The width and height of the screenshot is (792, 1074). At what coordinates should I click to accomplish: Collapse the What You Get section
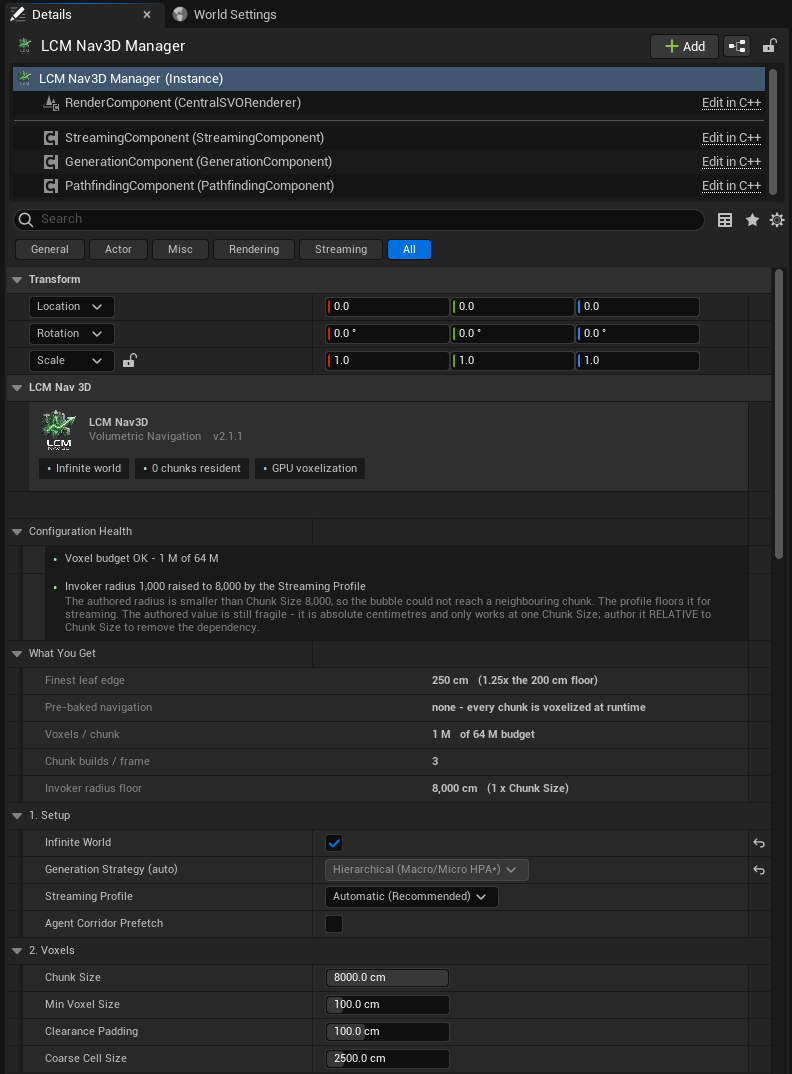(x=17, y=653)
